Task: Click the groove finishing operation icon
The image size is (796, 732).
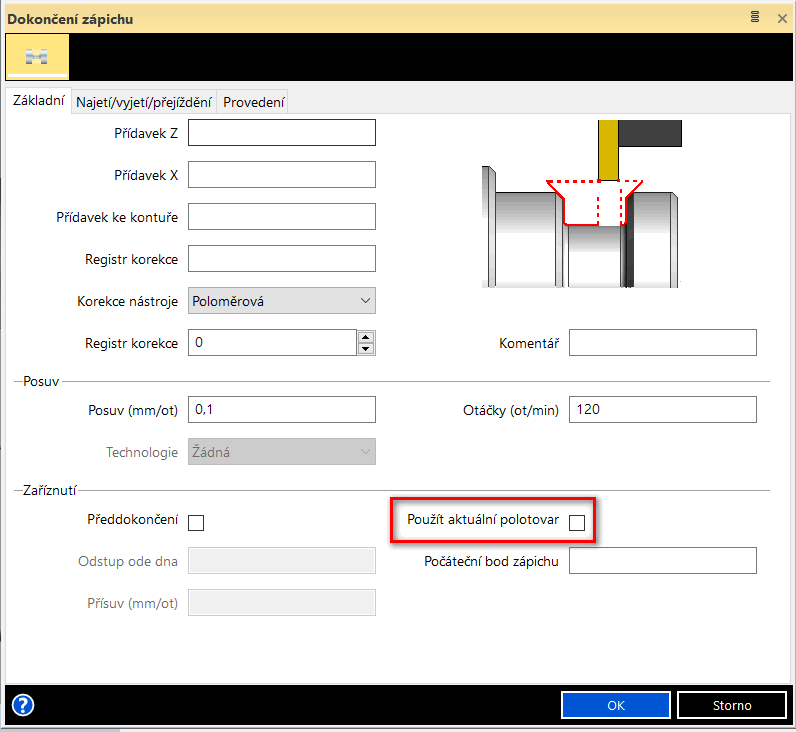Action: tap(37, 57)
